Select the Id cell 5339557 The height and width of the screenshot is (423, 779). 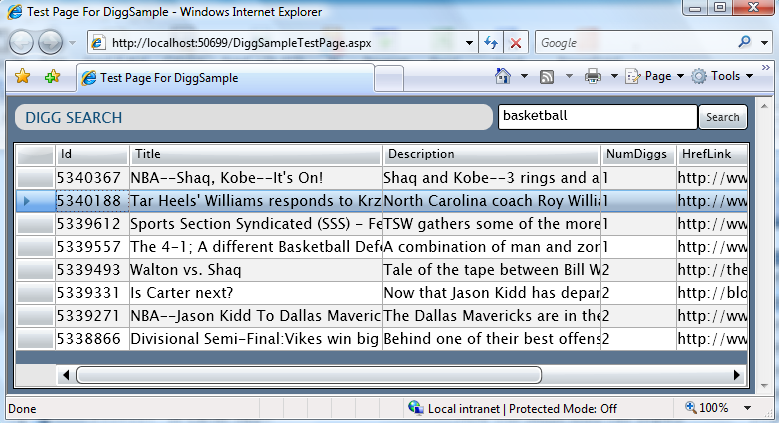(x=92, y=247)
